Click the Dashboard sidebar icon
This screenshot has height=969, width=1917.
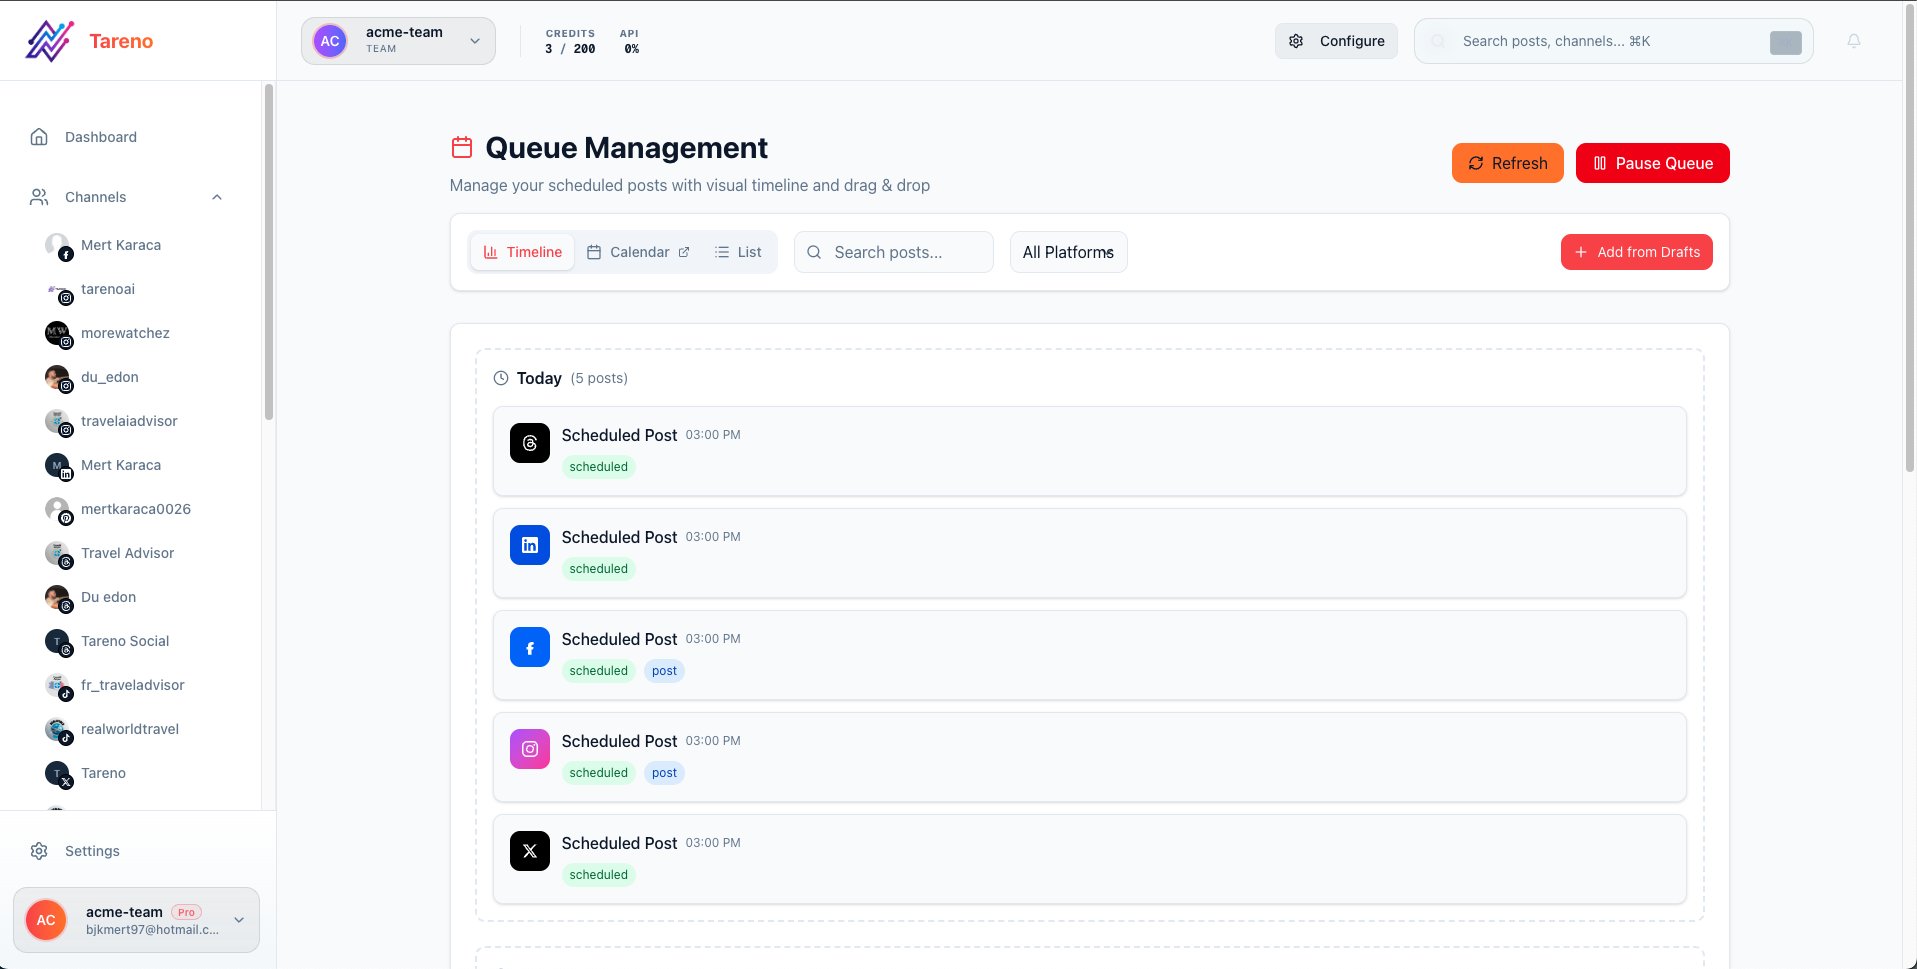[x=38, y=137]
